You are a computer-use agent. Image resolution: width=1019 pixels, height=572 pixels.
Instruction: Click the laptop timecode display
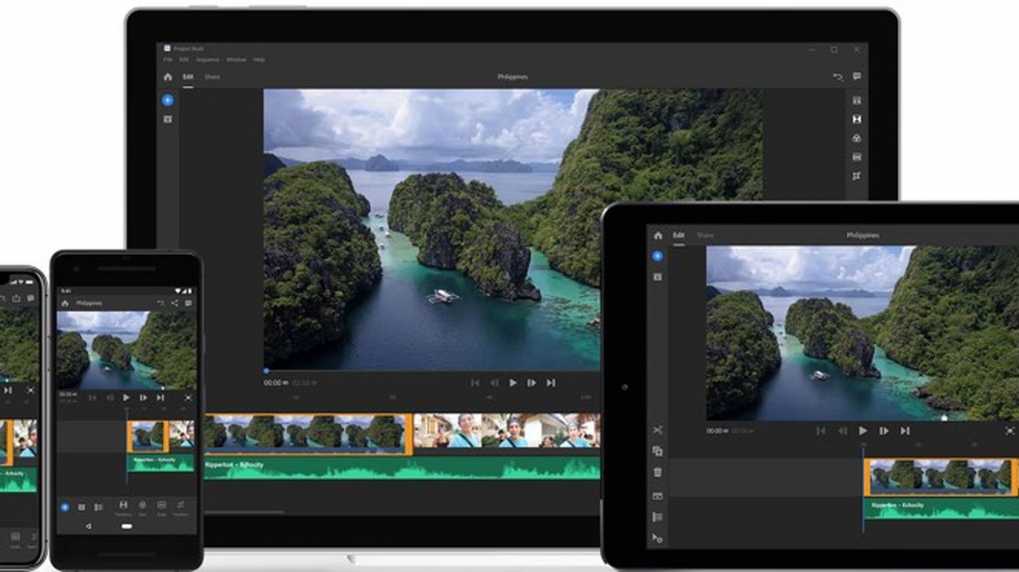(276, 383)
